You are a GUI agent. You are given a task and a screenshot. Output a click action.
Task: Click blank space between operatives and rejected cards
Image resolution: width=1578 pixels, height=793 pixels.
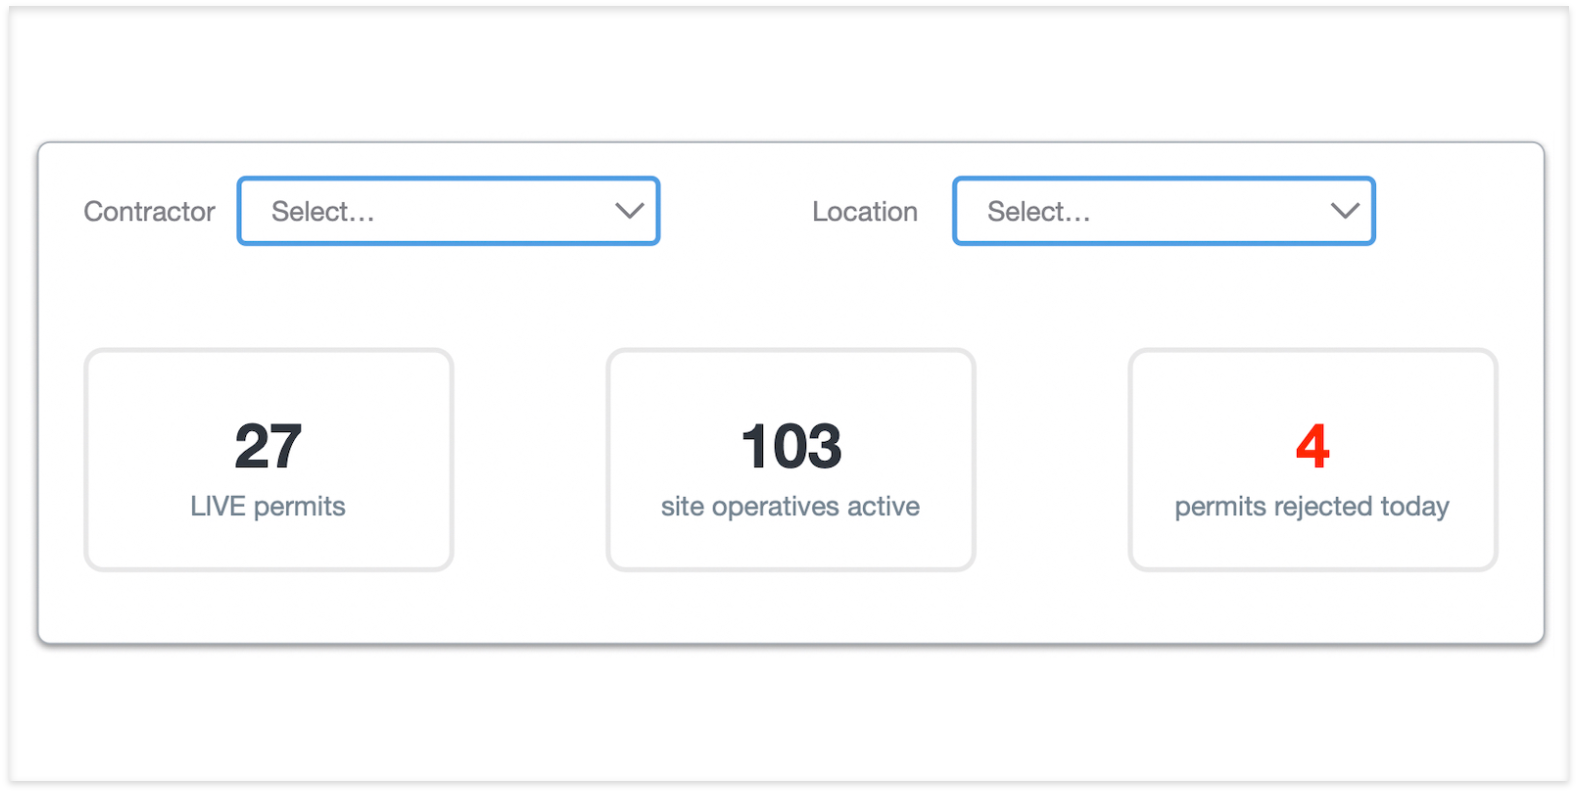[x=1052, y=460]
